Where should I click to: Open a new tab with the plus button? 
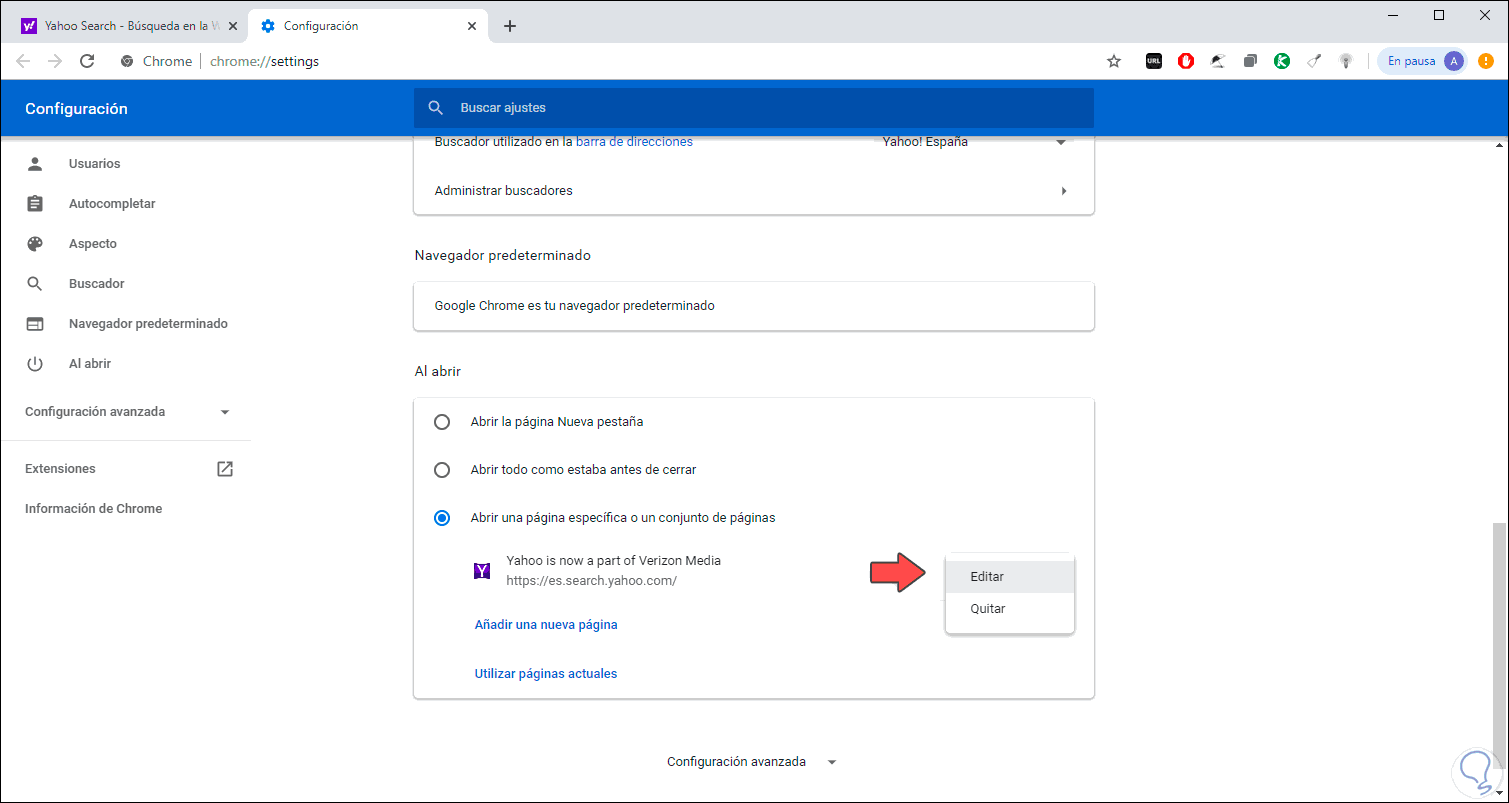(x=510, y=26)
